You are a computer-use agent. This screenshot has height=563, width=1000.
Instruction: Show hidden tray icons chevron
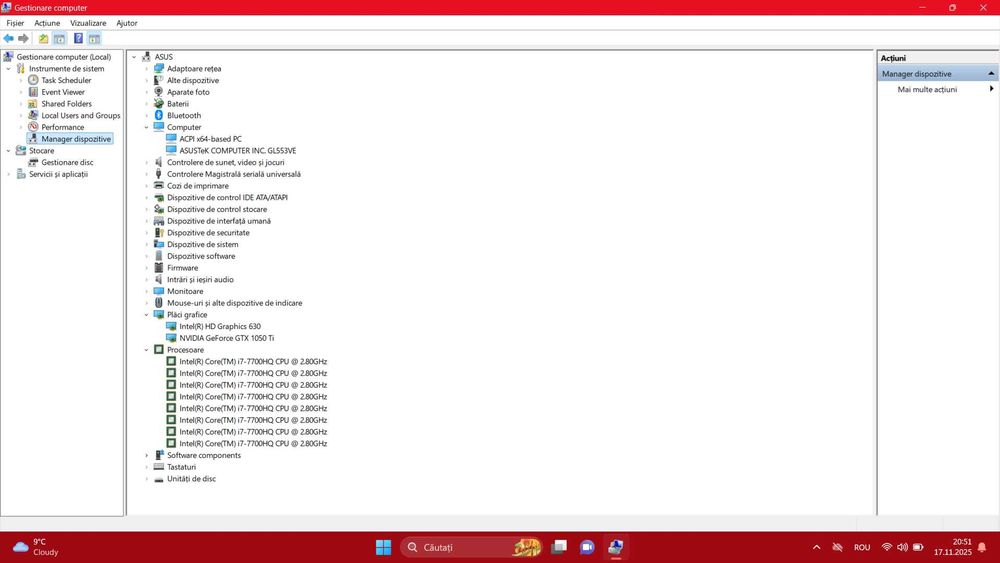[x=816, y=547]
